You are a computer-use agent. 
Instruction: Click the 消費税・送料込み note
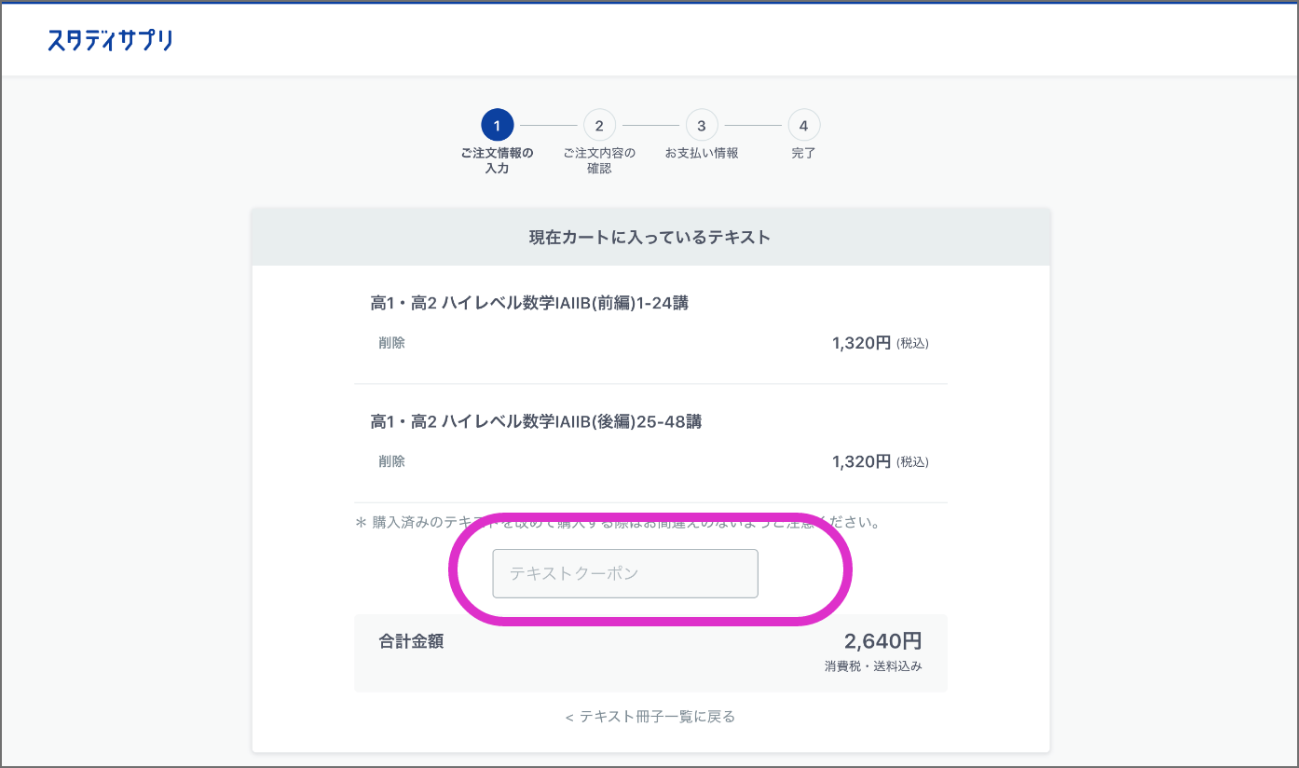pos(873,666)
